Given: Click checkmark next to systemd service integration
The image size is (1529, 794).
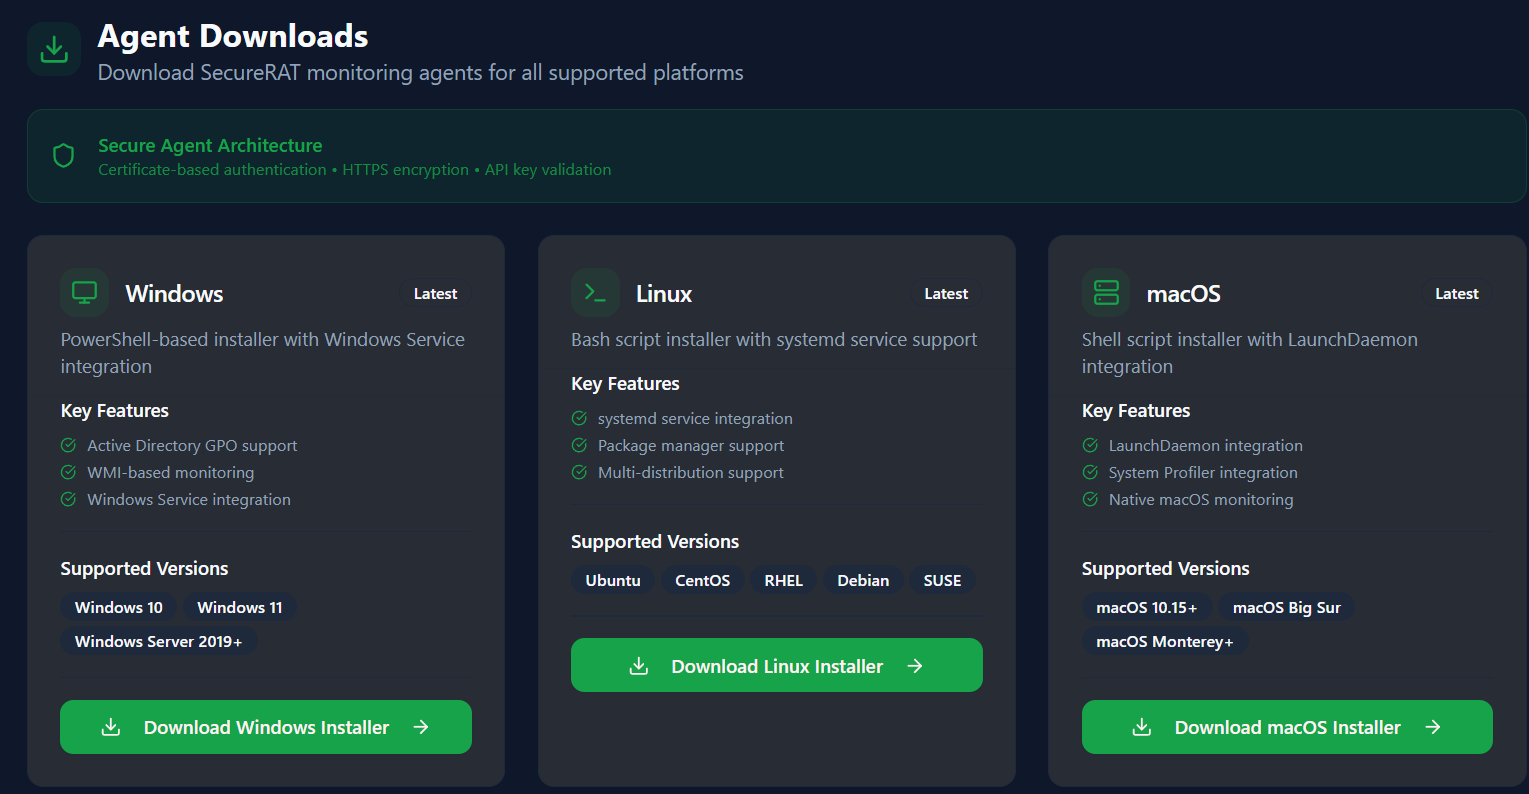Looking at the screenshot, I should tap(579, 418).
